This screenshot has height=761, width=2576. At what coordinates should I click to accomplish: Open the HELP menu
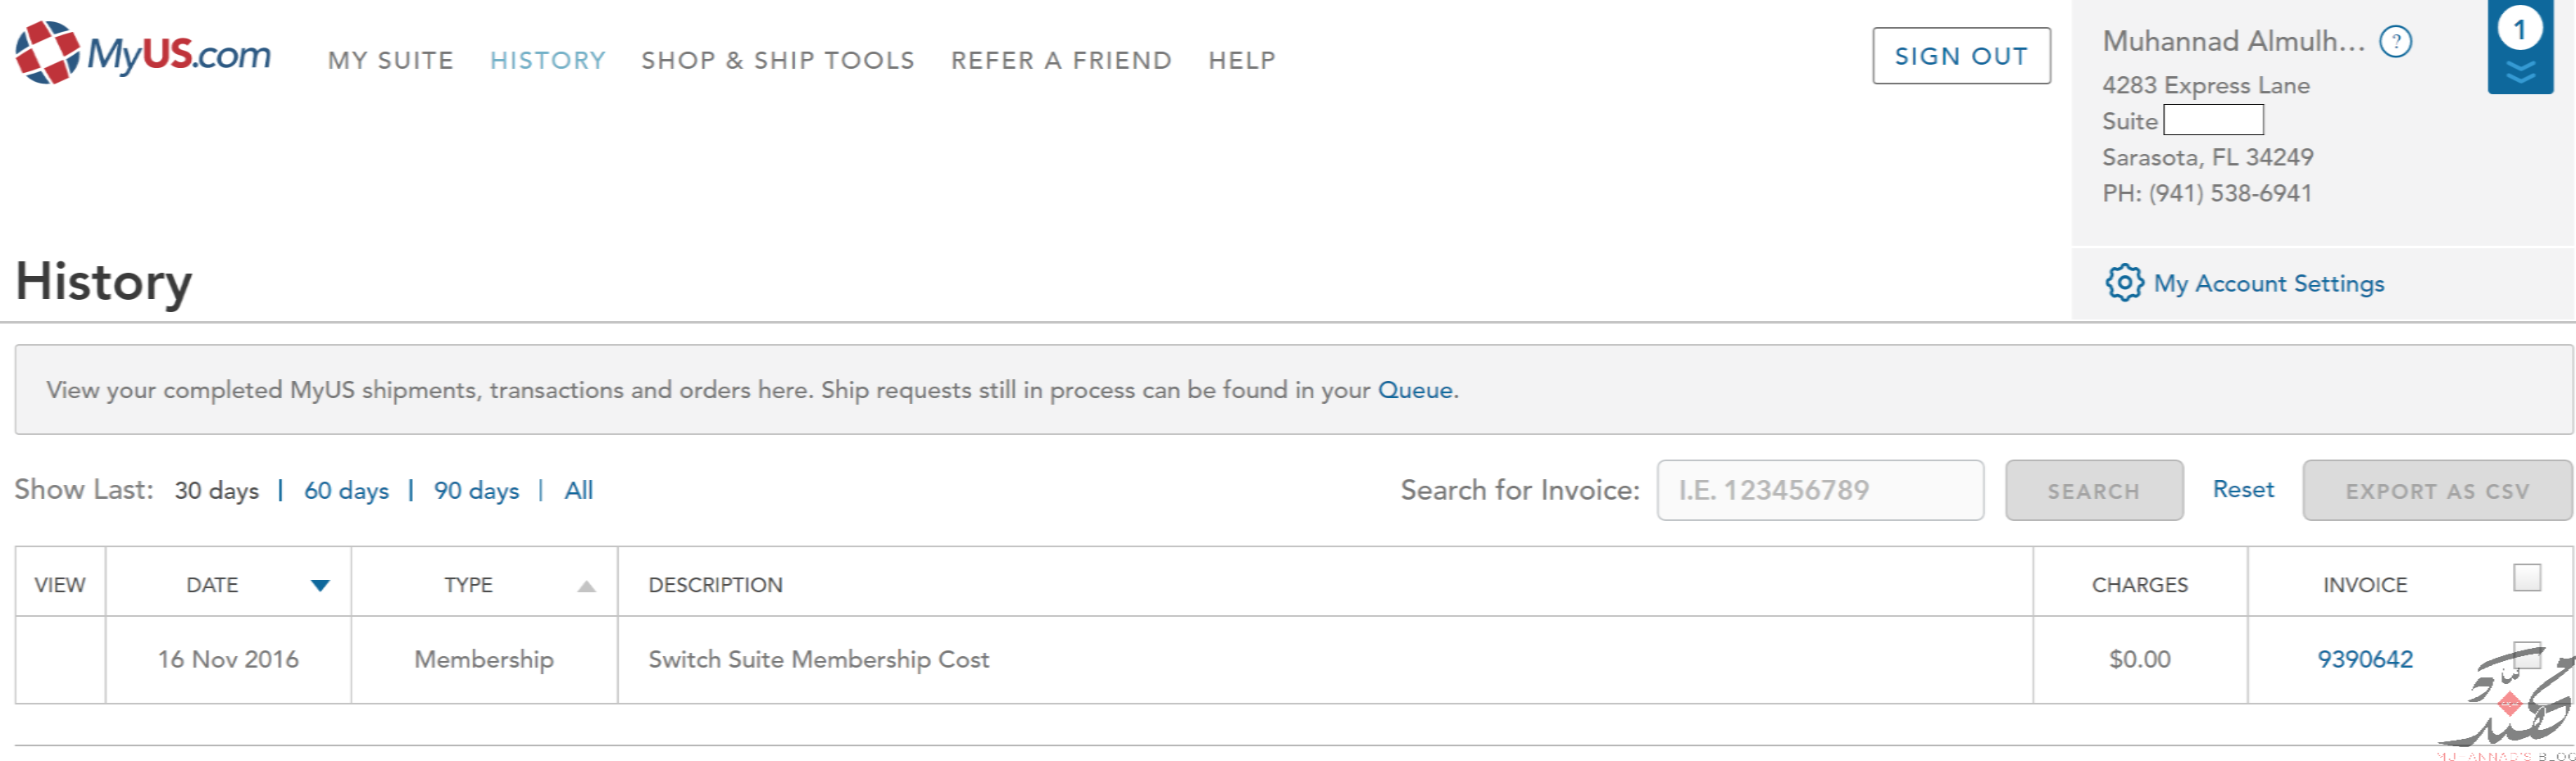pos(1242,61)
